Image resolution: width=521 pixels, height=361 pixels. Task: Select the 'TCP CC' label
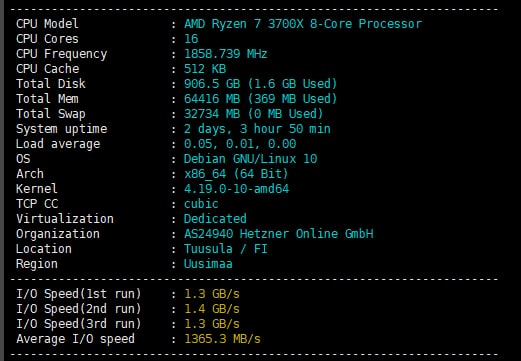[x=37, y=204]
